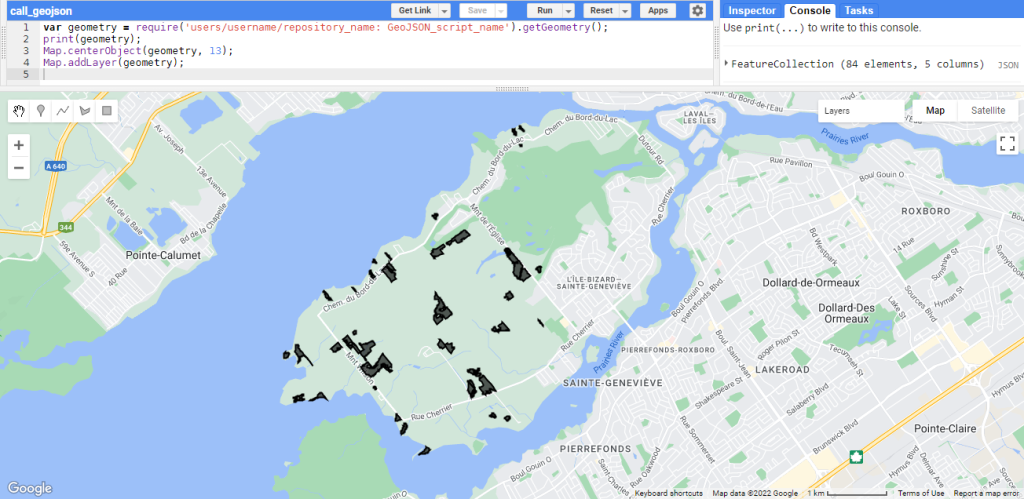Select the add marker tool
The height and width of the screenshot is (499, 1024).
pyautogui.click(x=41, y=111)
